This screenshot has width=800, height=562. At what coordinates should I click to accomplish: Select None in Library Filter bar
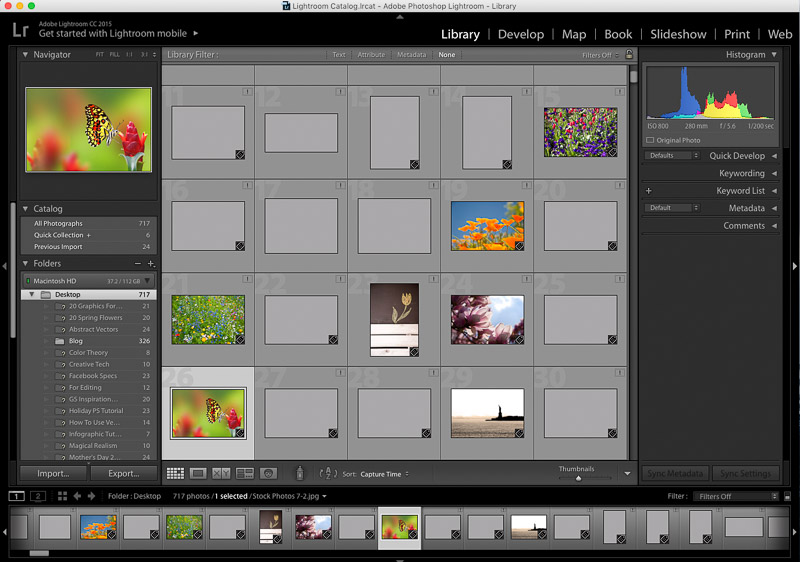tap(446, 55)
